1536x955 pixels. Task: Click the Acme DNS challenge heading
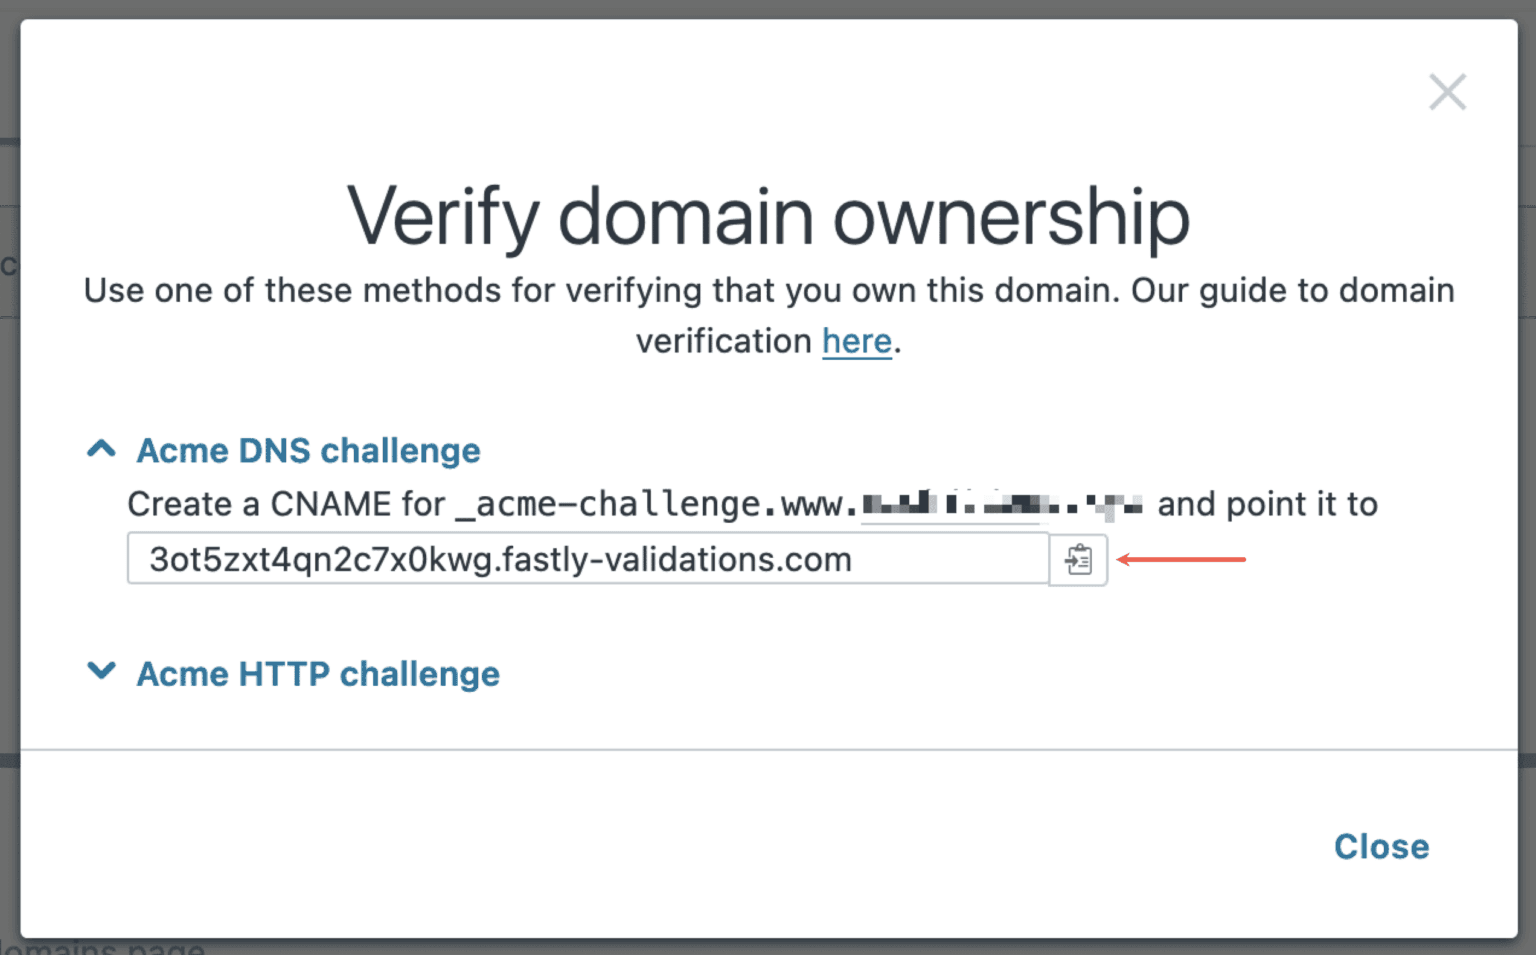(308, 451)
